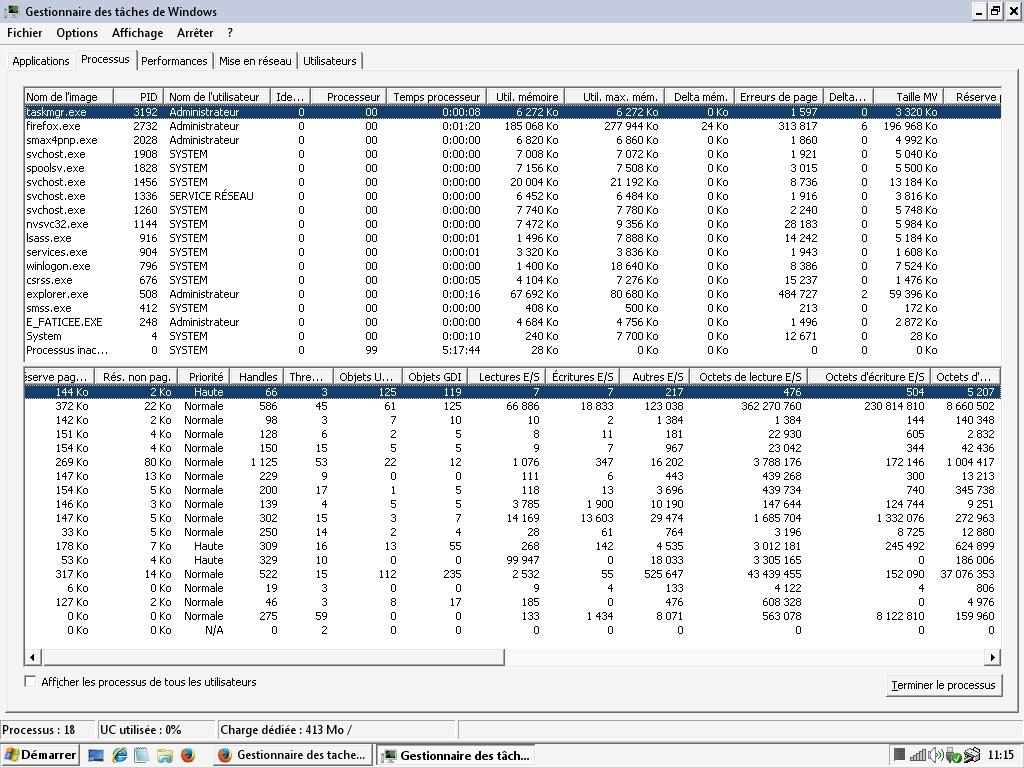Sort by the Handles column header

[257, 377]
